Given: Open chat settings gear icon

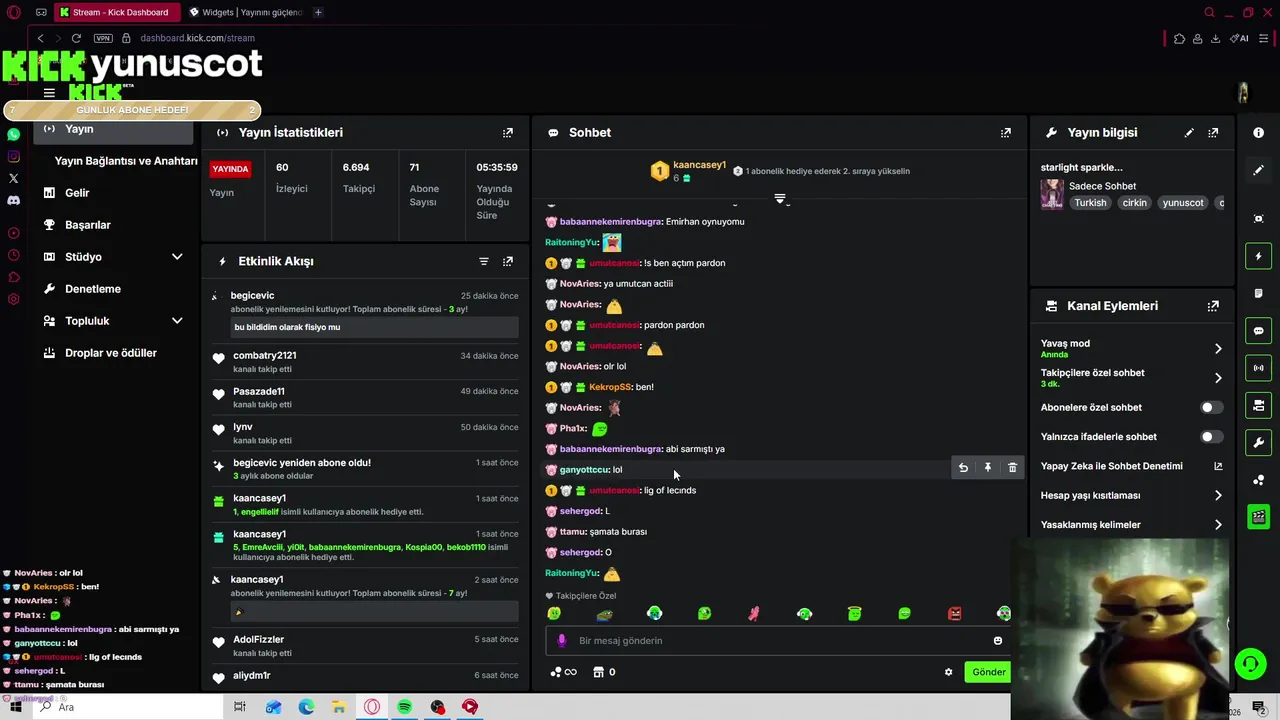Looking at the screenshot, I should pyautogui.click(x=949, y=672).
